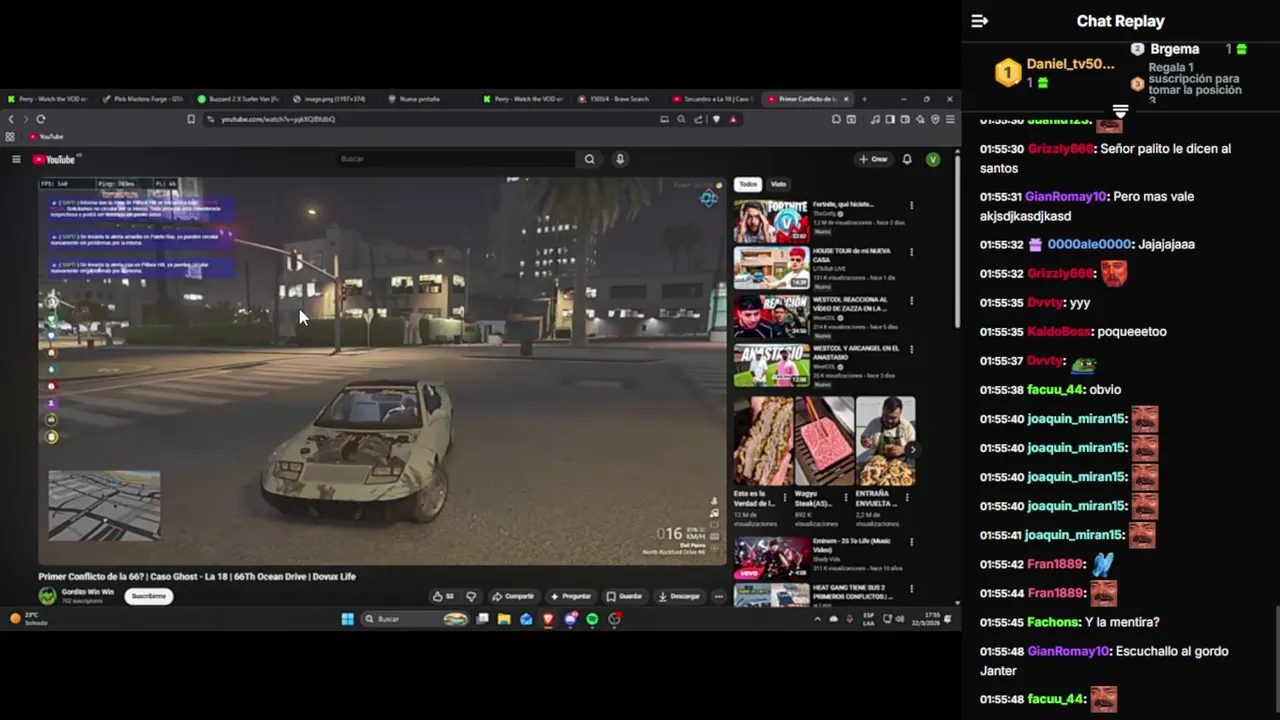The image size is (1280, 720).
Task: Click the ESP LAA language indicator
Action: 869,619
